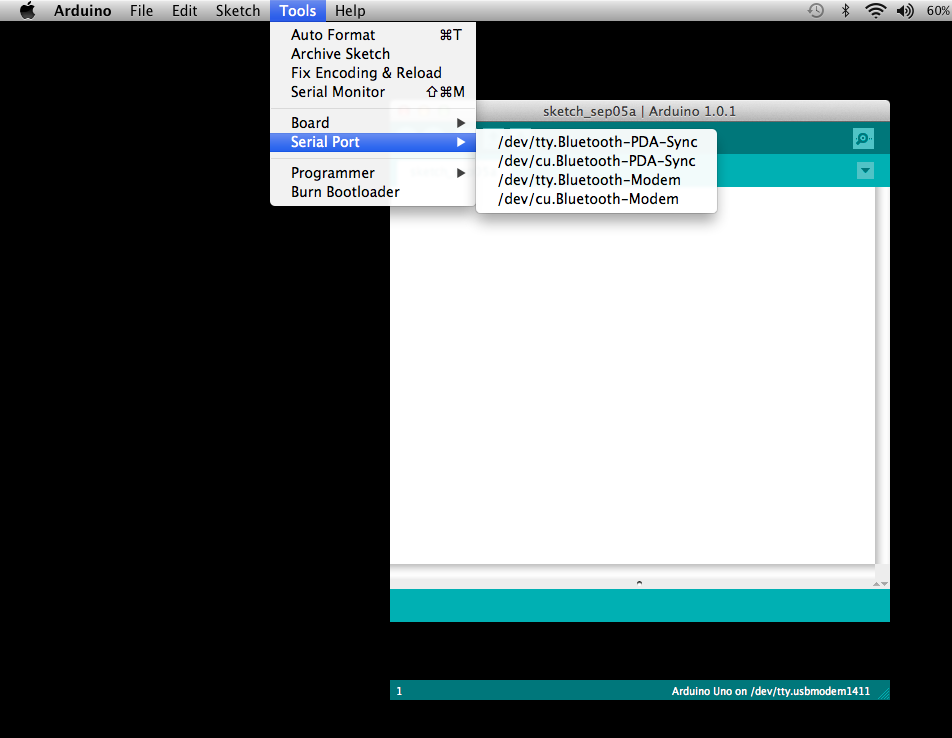Viewport: 952px width, 738px height.
Task: Open the sketch tab dropdown chevron
Action: 864,171
